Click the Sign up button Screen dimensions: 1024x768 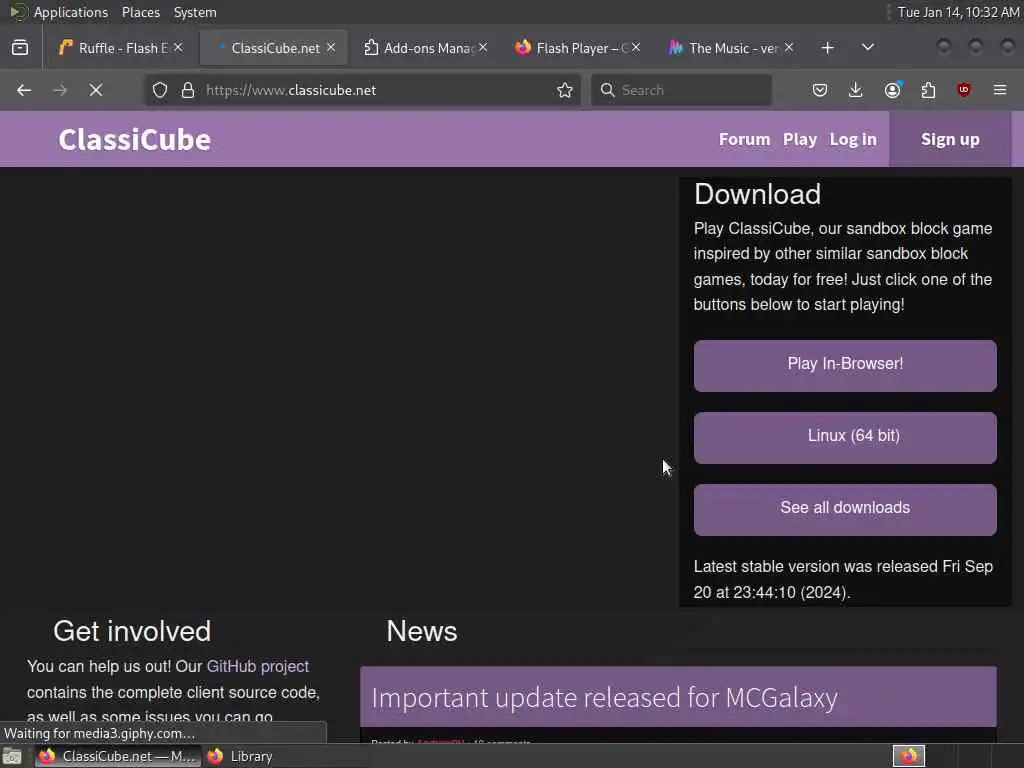coord(950,139)
